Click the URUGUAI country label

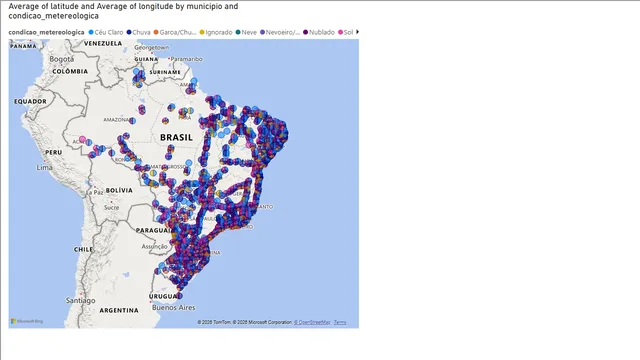[x=164, y=296]
